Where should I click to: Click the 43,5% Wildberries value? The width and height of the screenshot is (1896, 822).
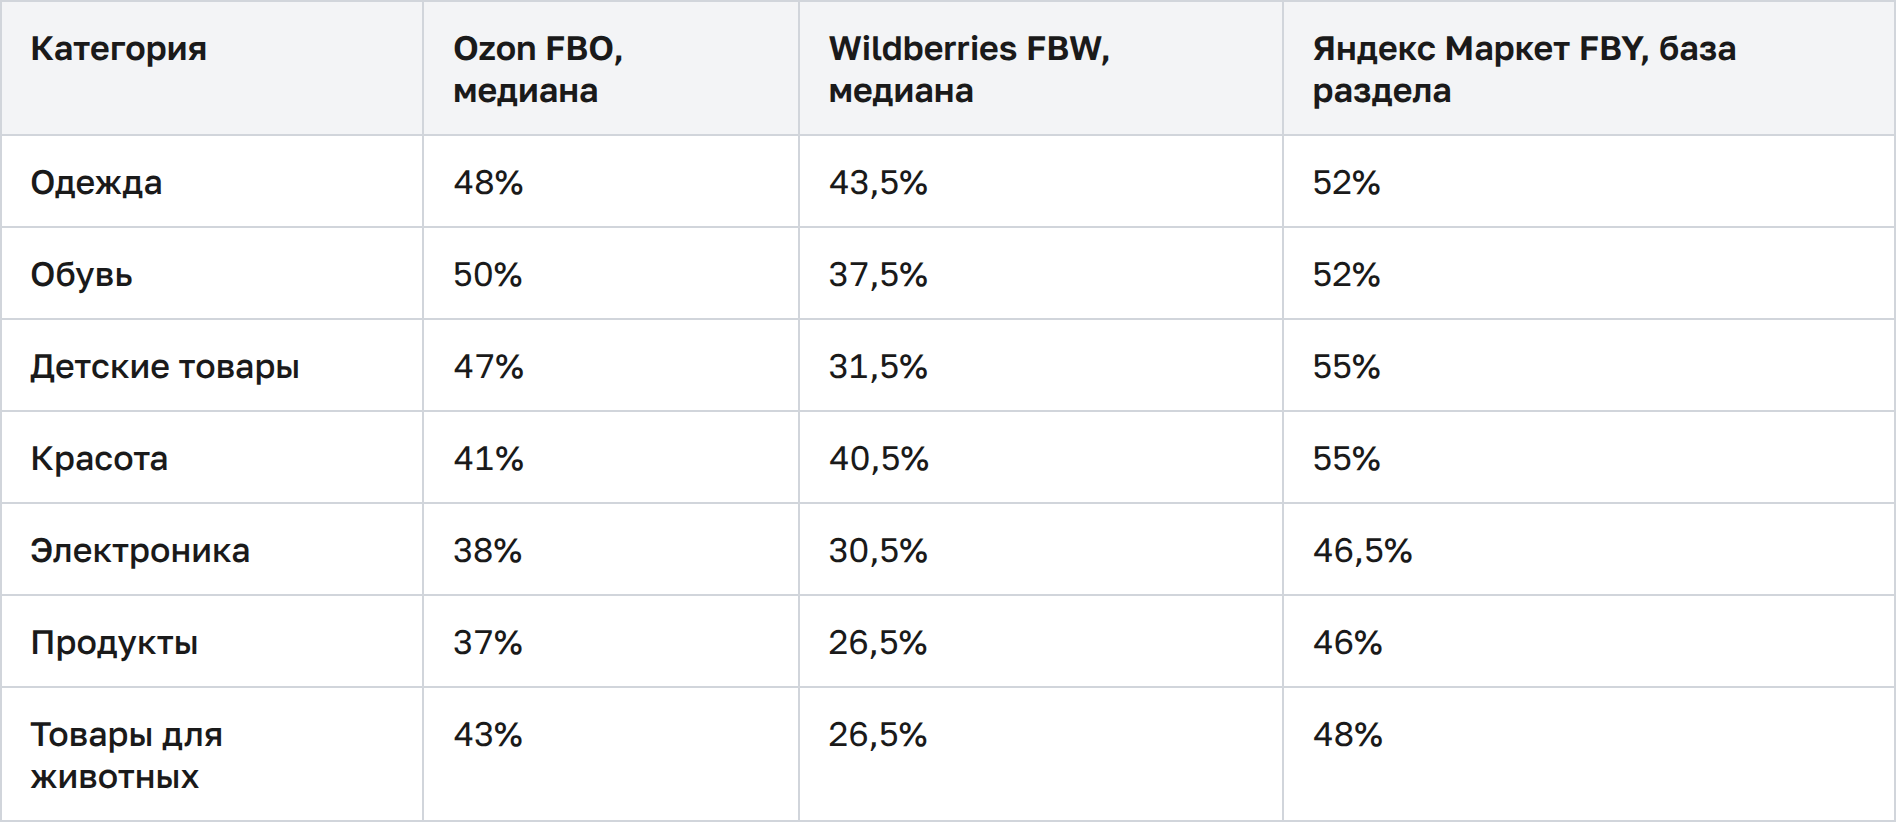(878, 183)
